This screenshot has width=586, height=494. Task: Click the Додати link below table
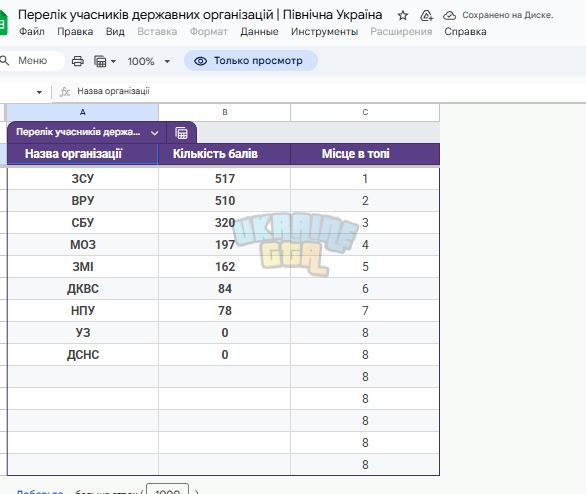click(40, 491)
